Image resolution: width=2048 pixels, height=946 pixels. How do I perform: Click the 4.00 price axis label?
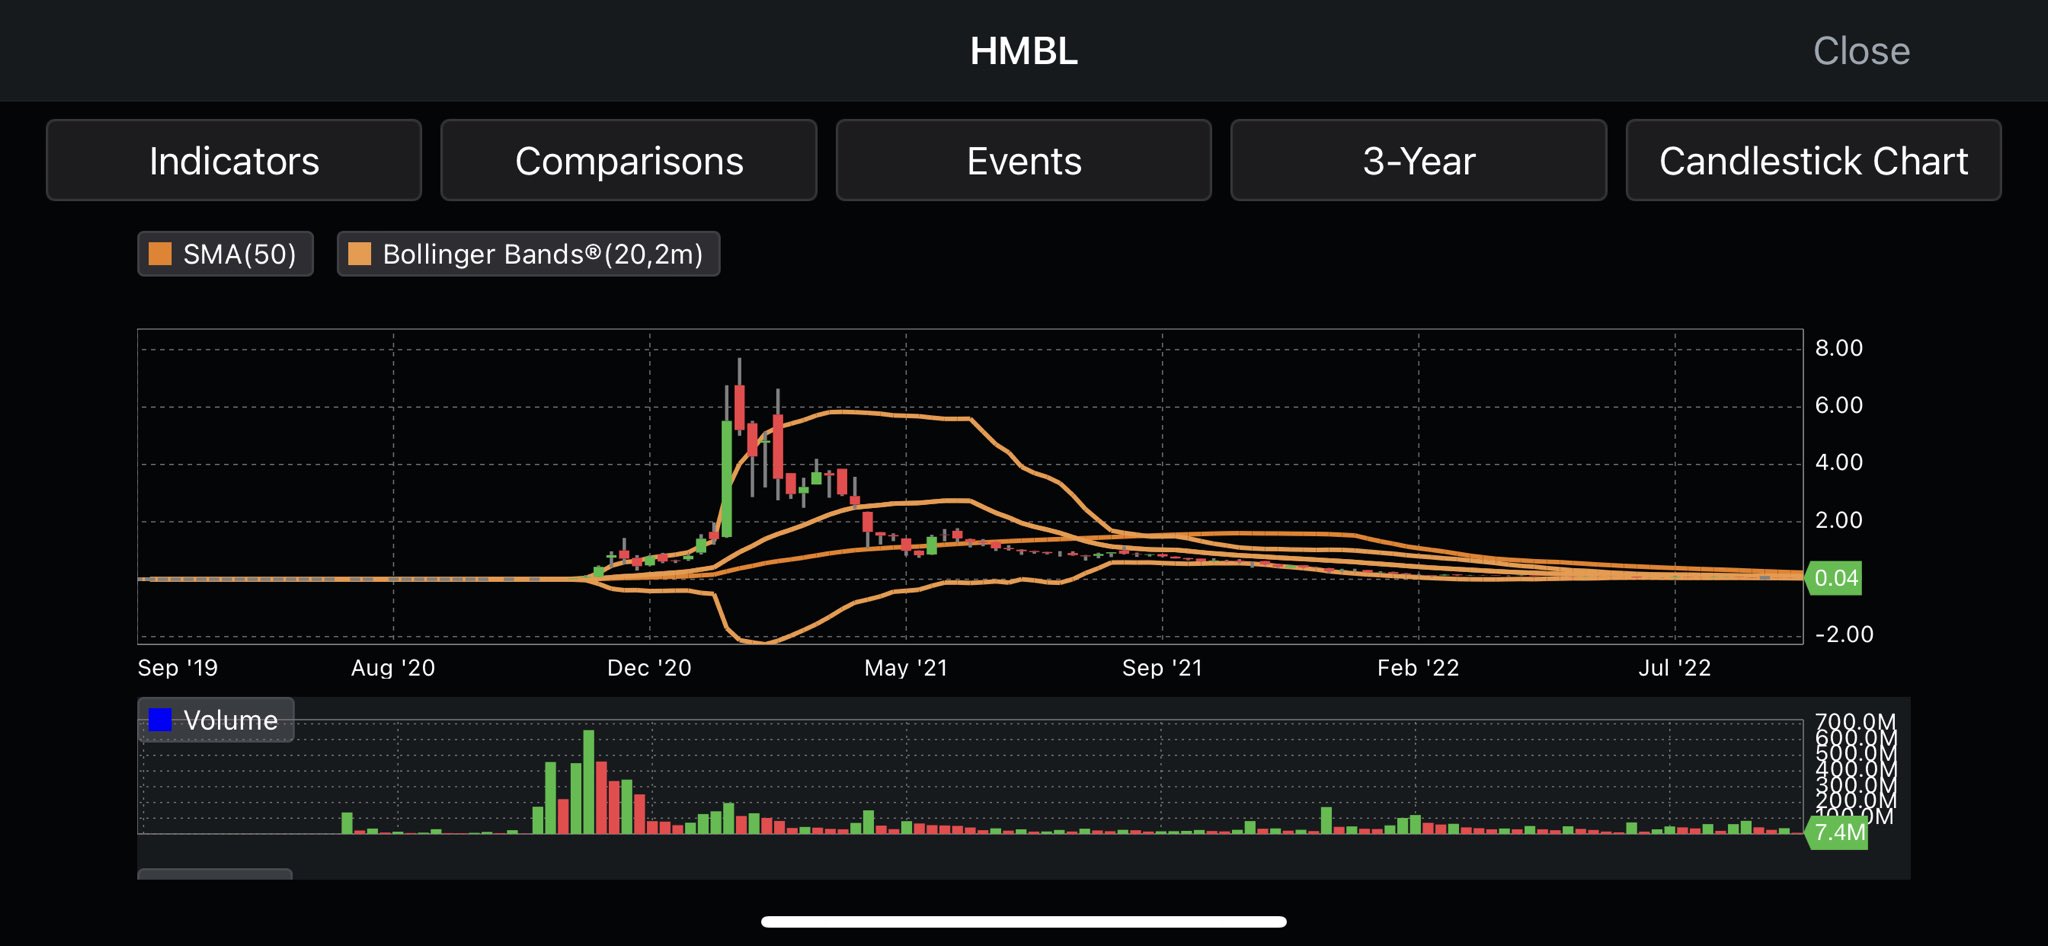click(x=1839, y=462)
